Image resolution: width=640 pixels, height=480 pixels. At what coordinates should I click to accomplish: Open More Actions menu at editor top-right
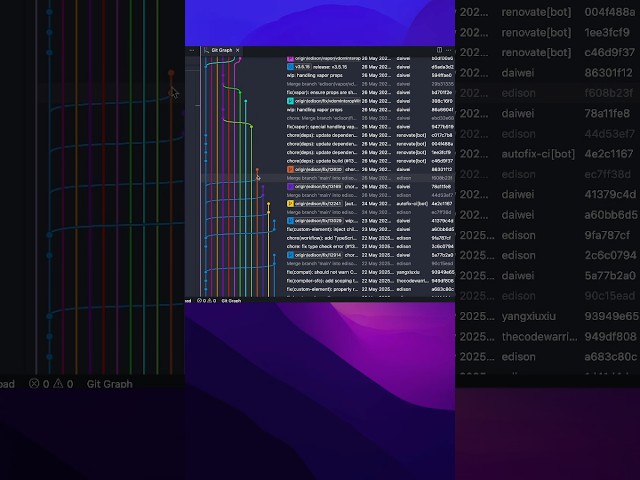click(x=449, y=50)
